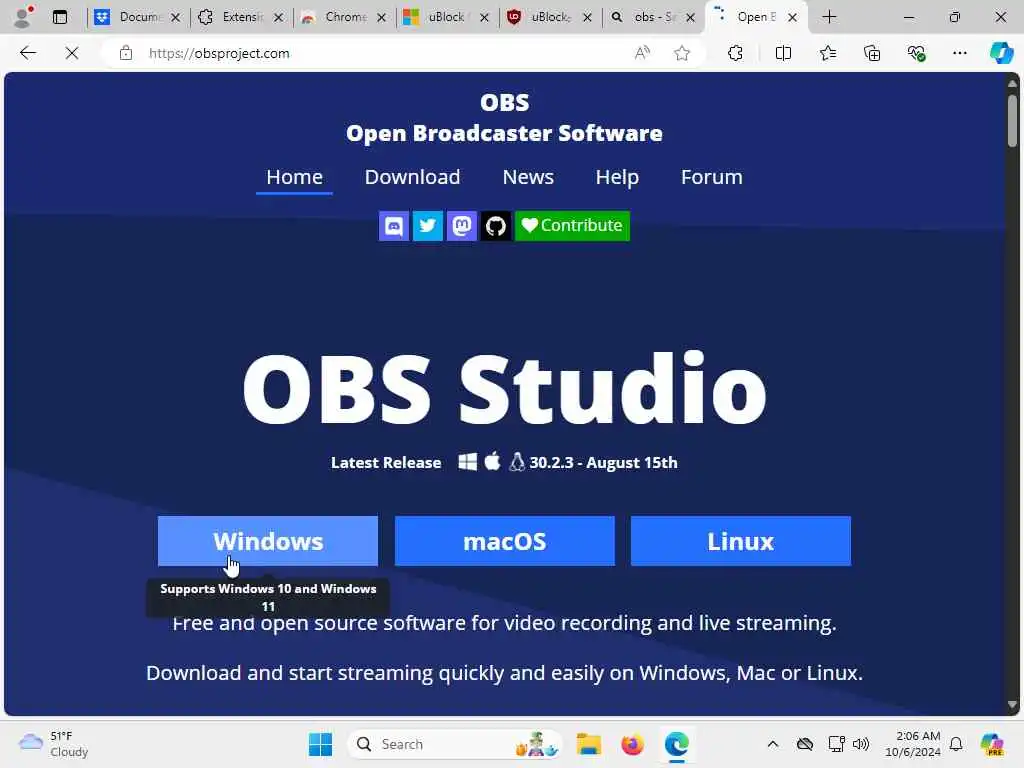
Task: Click the taskbar Search box
Action: click(x=456, y=744)
